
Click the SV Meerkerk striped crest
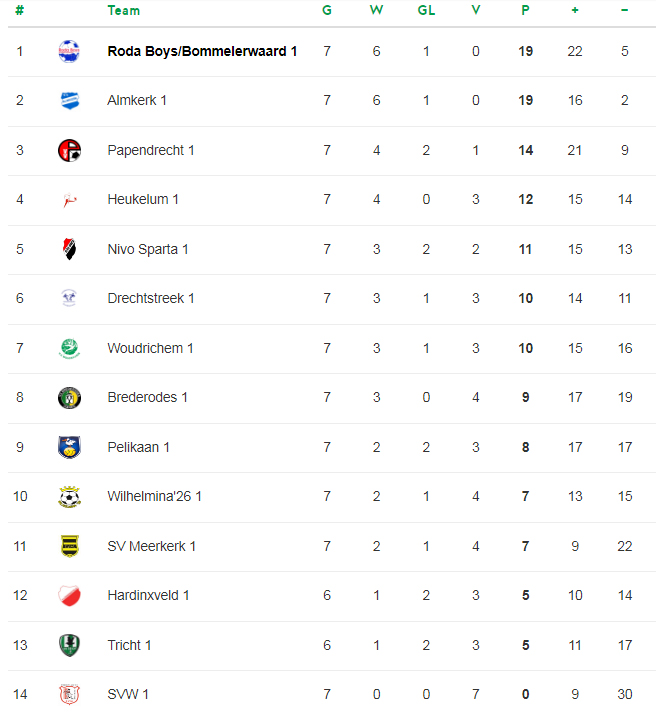[68, 546]
